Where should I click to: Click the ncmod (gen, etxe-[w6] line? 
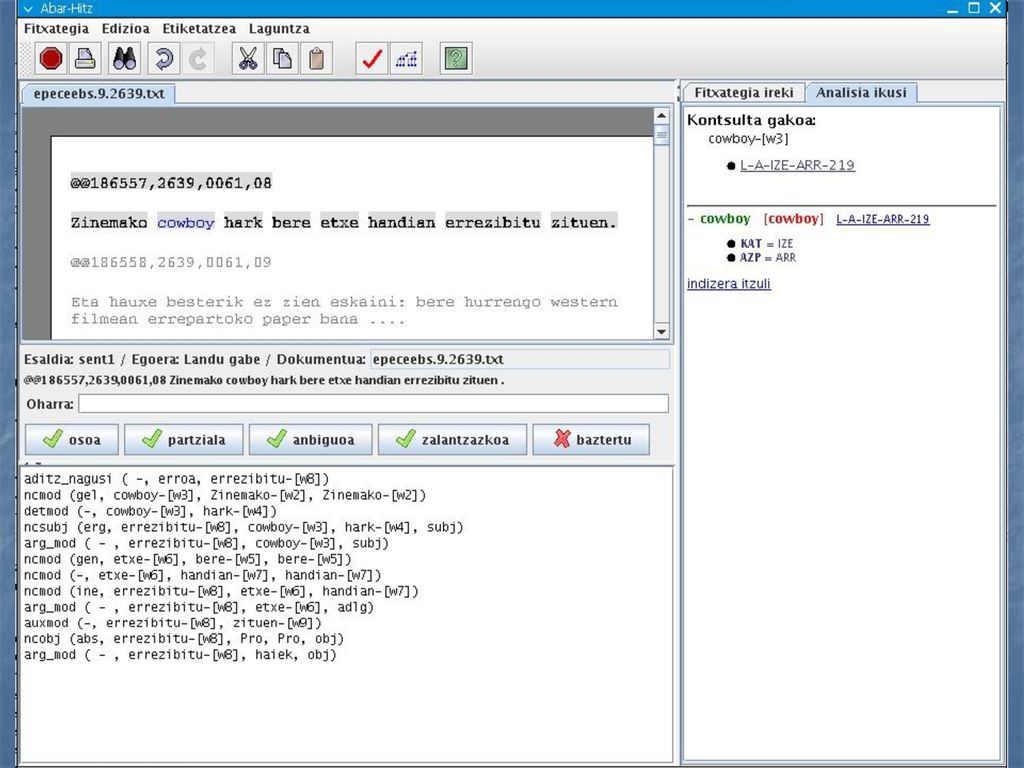(187, 559)
